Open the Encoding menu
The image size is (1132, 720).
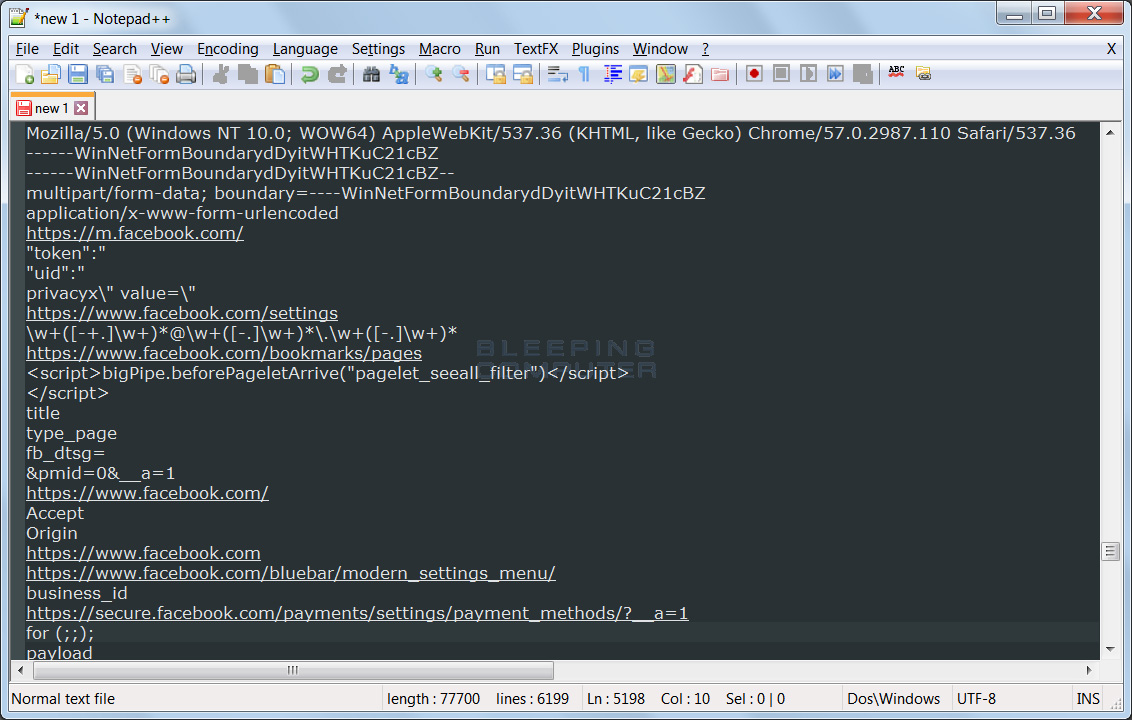click(228, 48)
